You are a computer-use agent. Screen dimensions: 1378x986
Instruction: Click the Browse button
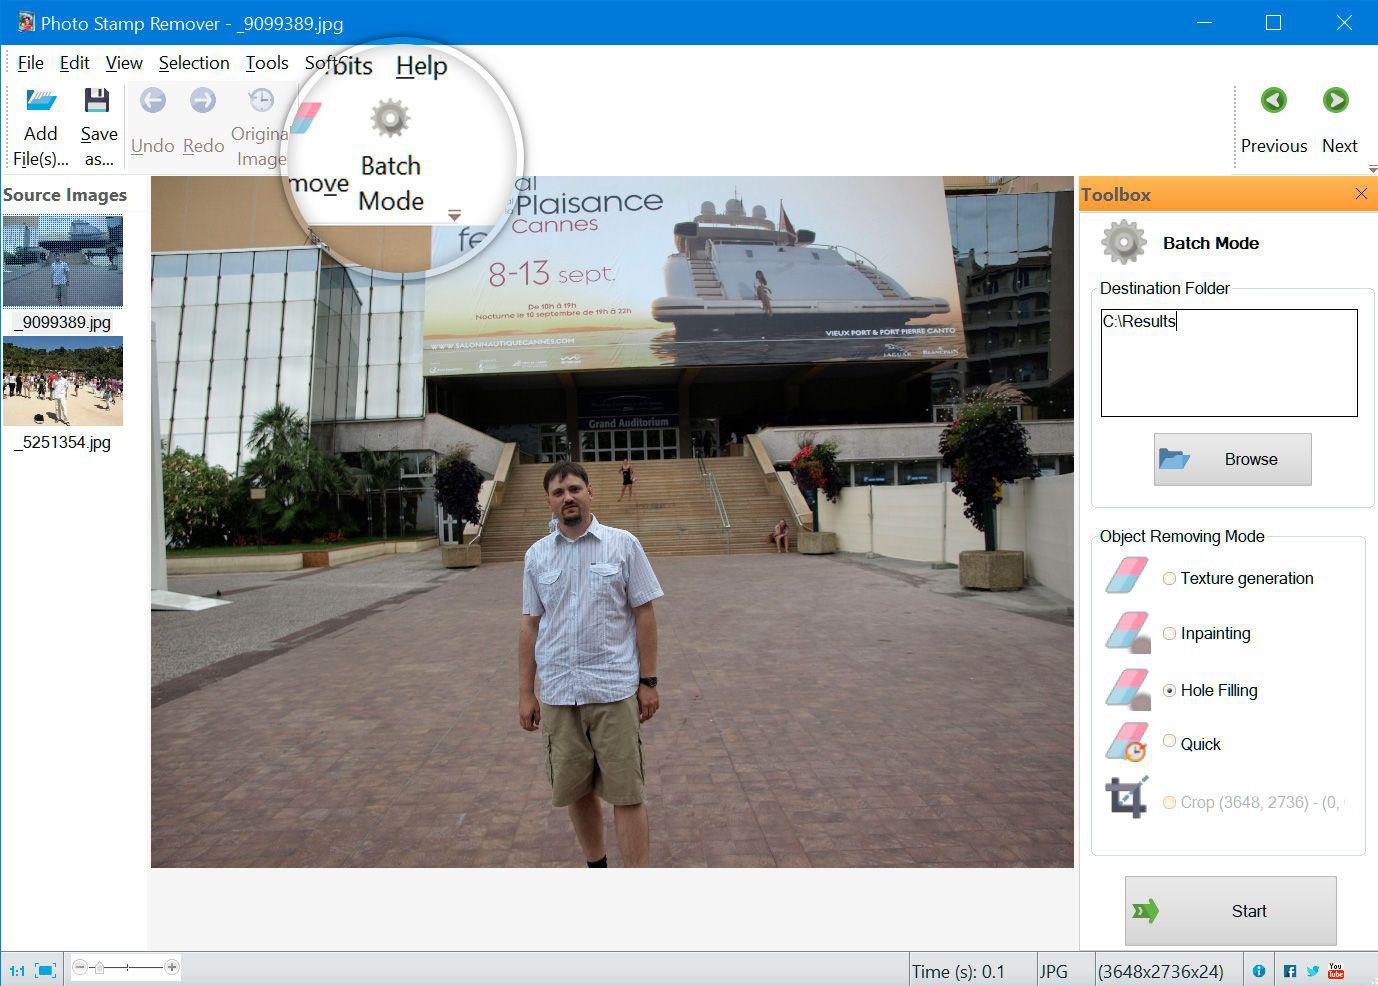point(1232,459)
